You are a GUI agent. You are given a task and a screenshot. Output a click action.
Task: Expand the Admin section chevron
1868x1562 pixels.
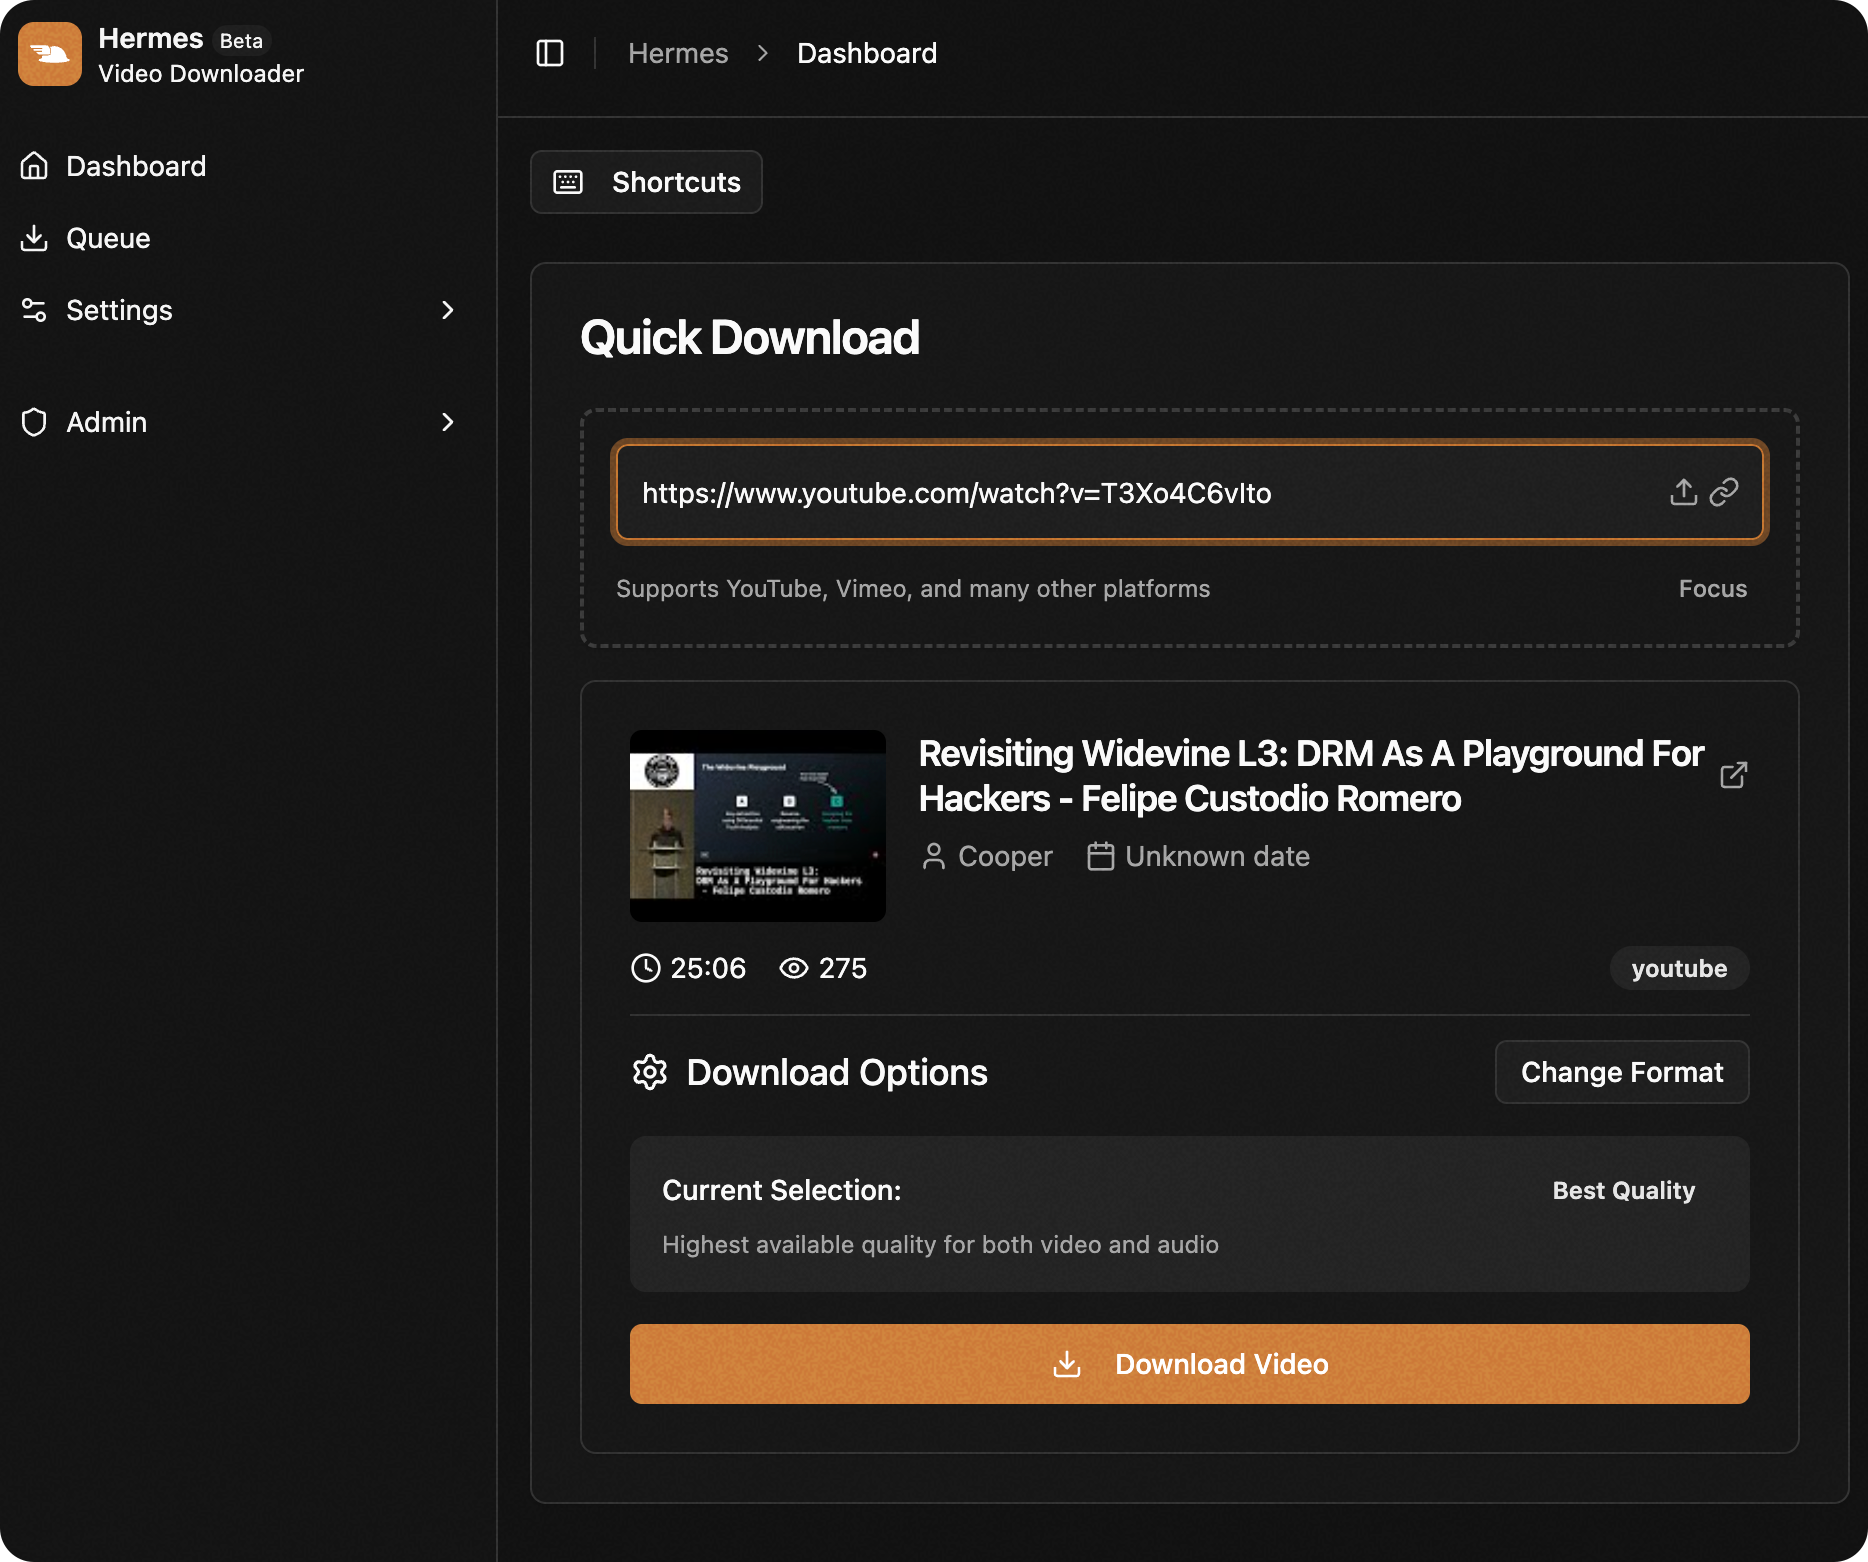447,422
